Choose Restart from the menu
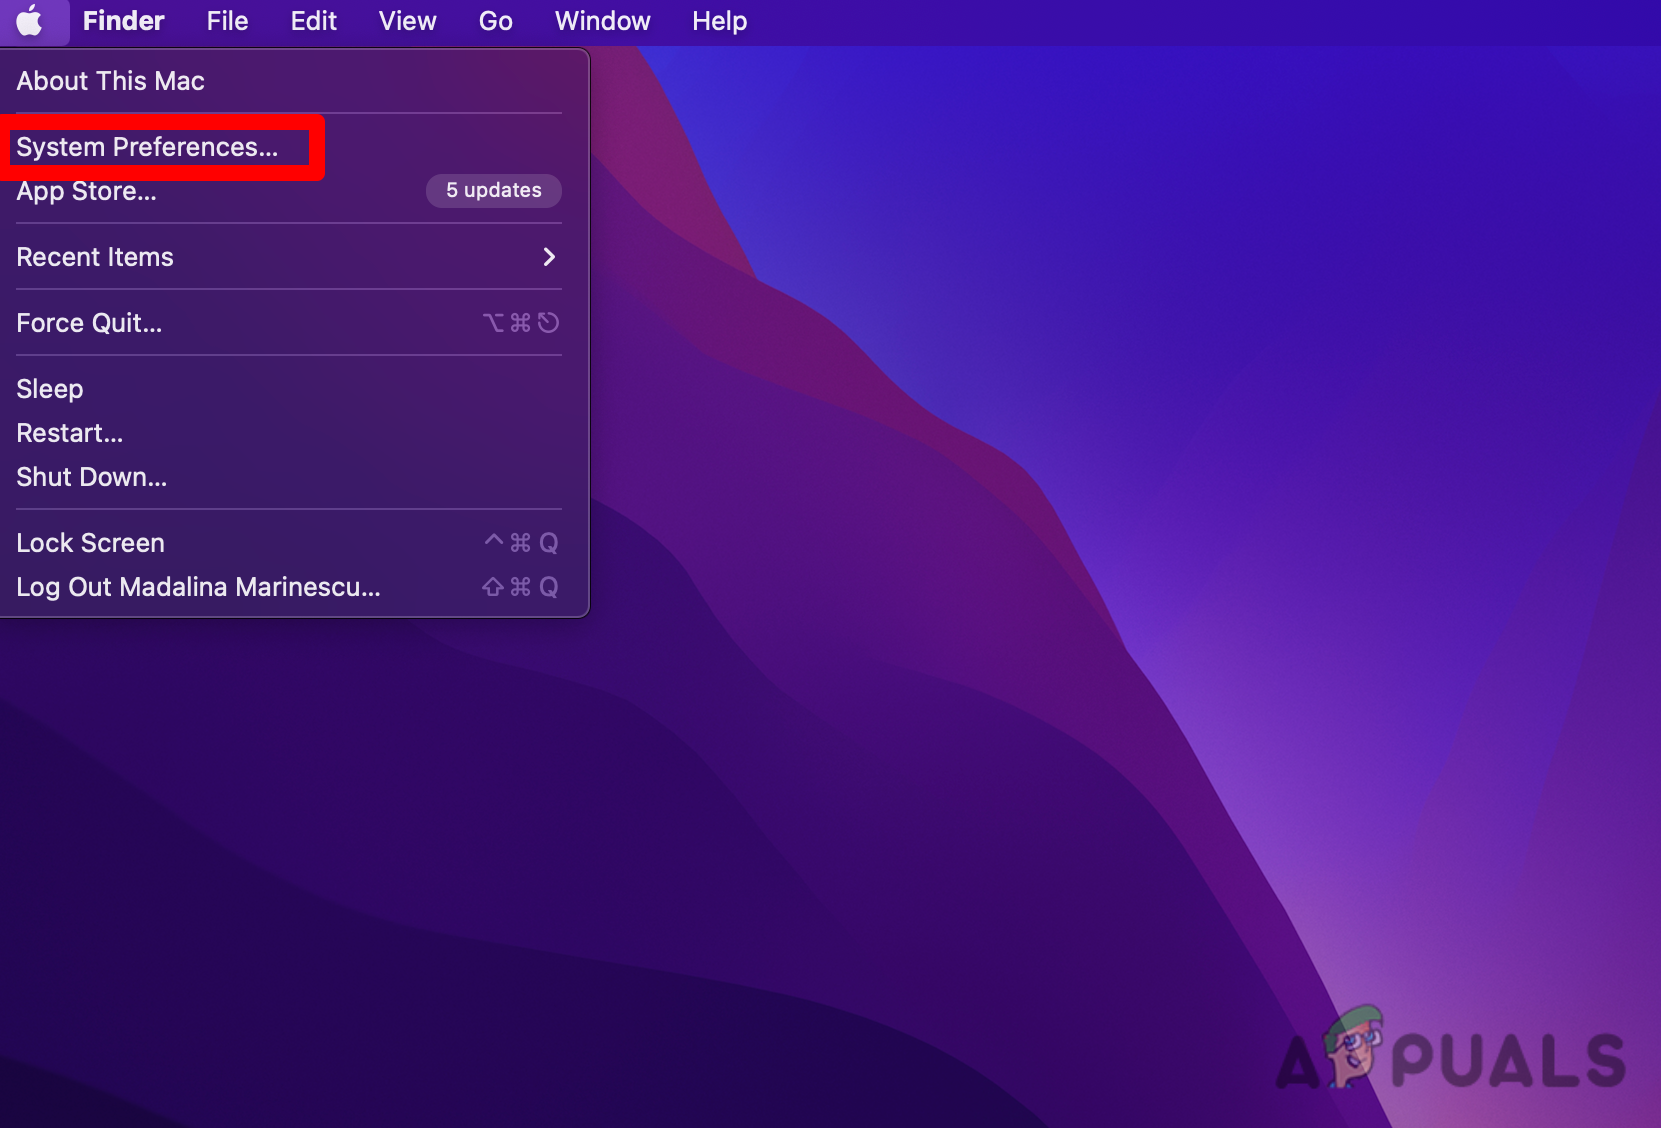 (x=69, y=432)
